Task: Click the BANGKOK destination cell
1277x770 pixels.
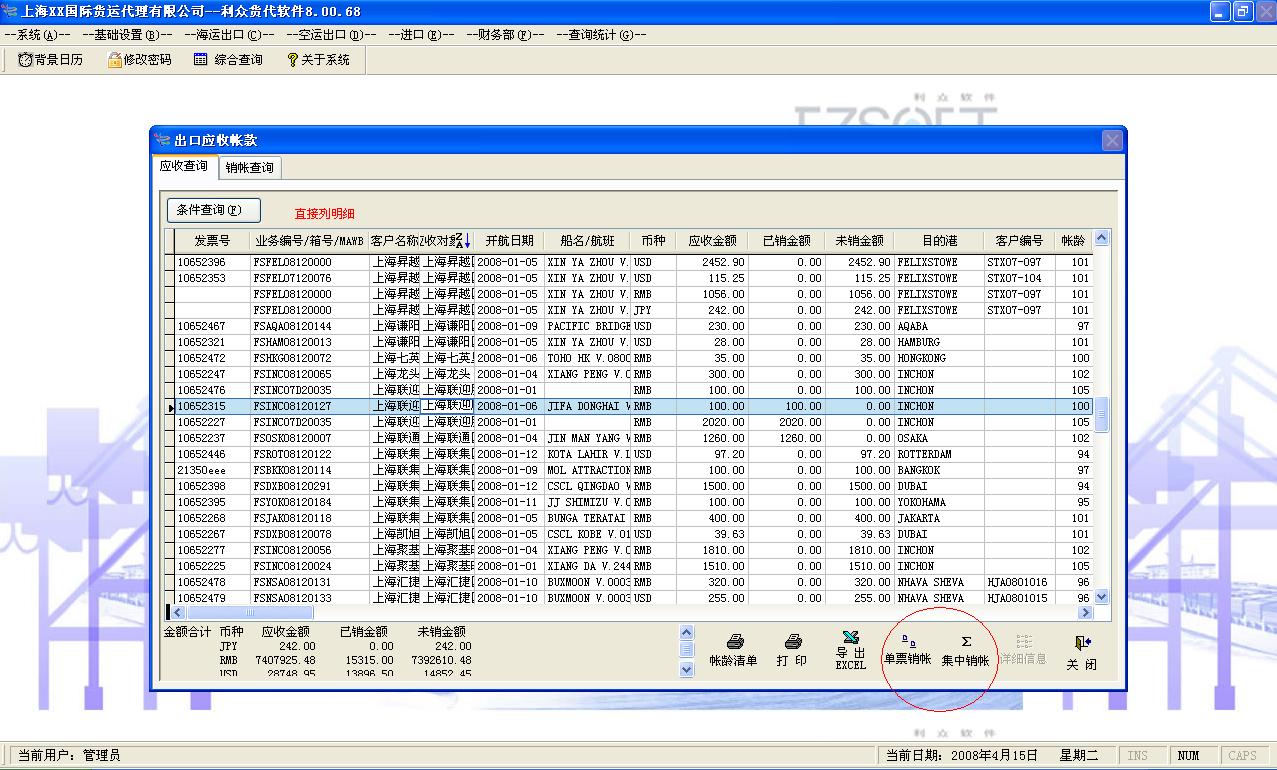Action: pos(939,470)
